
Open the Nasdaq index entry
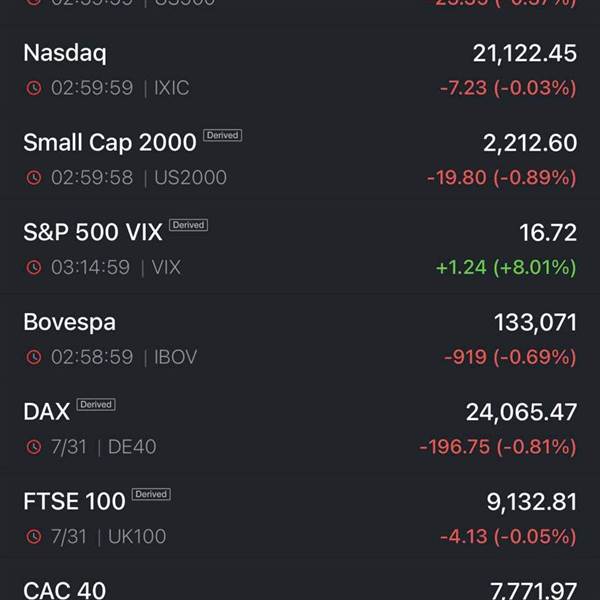[x=300, y=70]
